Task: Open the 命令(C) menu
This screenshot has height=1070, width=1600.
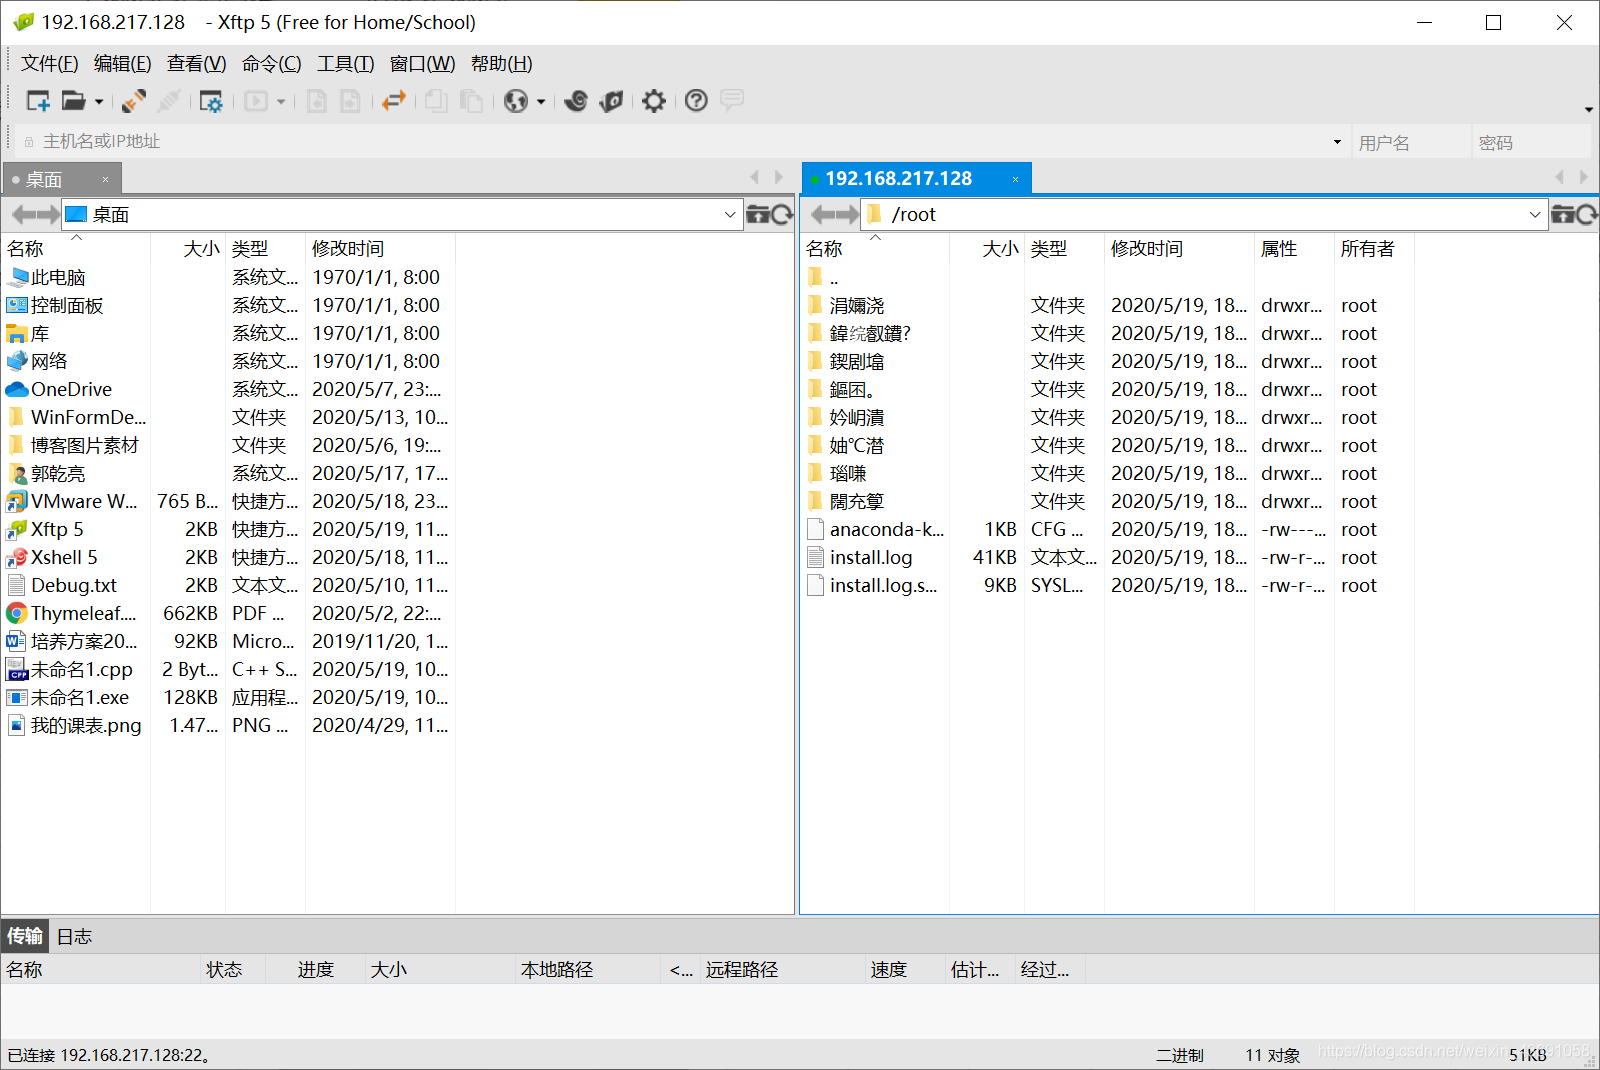Action: [272, 64]
